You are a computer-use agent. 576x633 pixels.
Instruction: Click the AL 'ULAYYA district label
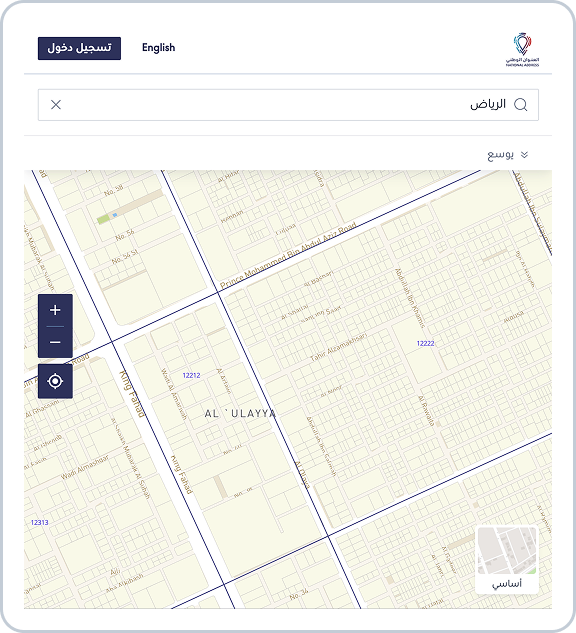tap(240, 414)
